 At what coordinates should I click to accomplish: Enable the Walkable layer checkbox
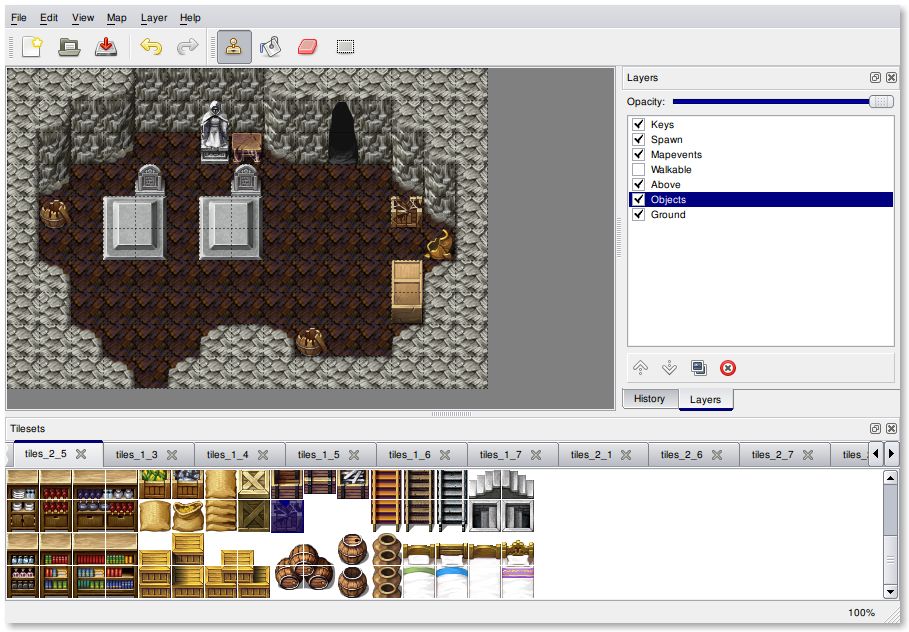tap(638, 170)
